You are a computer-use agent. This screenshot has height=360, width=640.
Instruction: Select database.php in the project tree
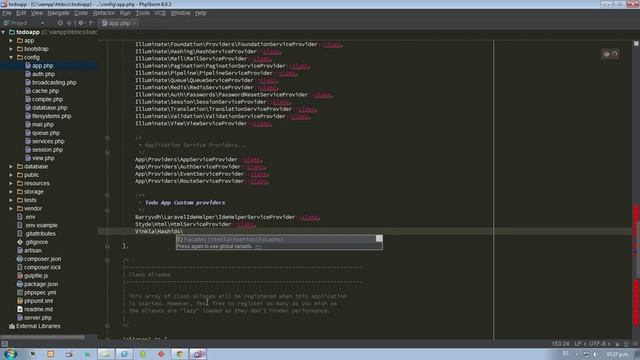click(x=49, y=108)
